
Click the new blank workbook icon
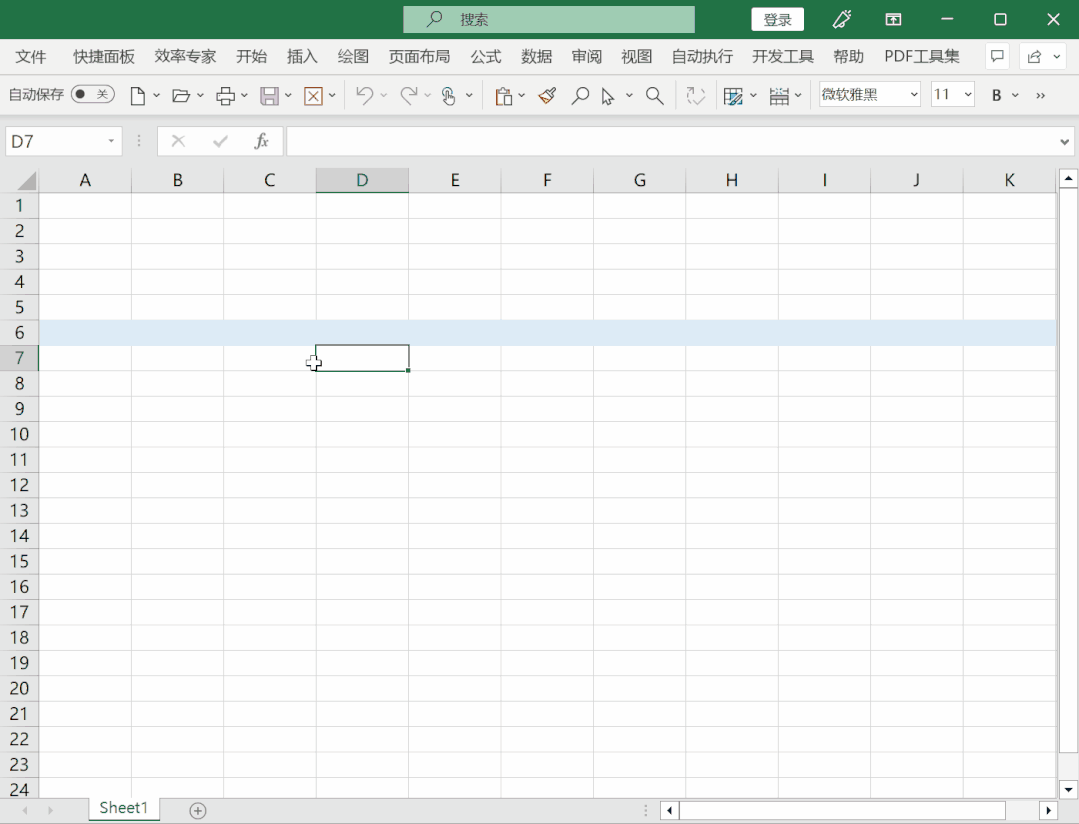[138, 96]
